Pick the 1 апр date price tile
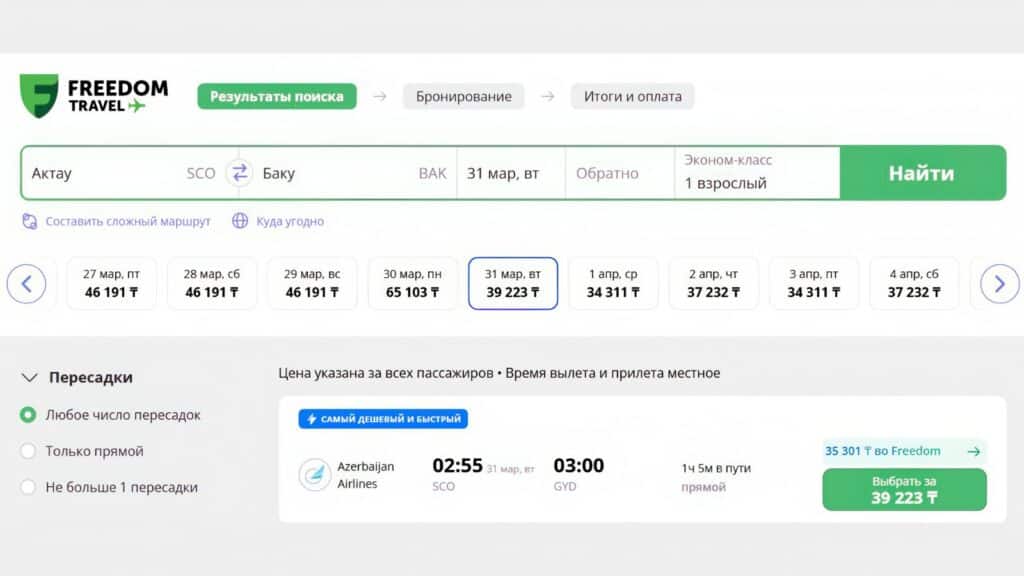 coord(613,283)
